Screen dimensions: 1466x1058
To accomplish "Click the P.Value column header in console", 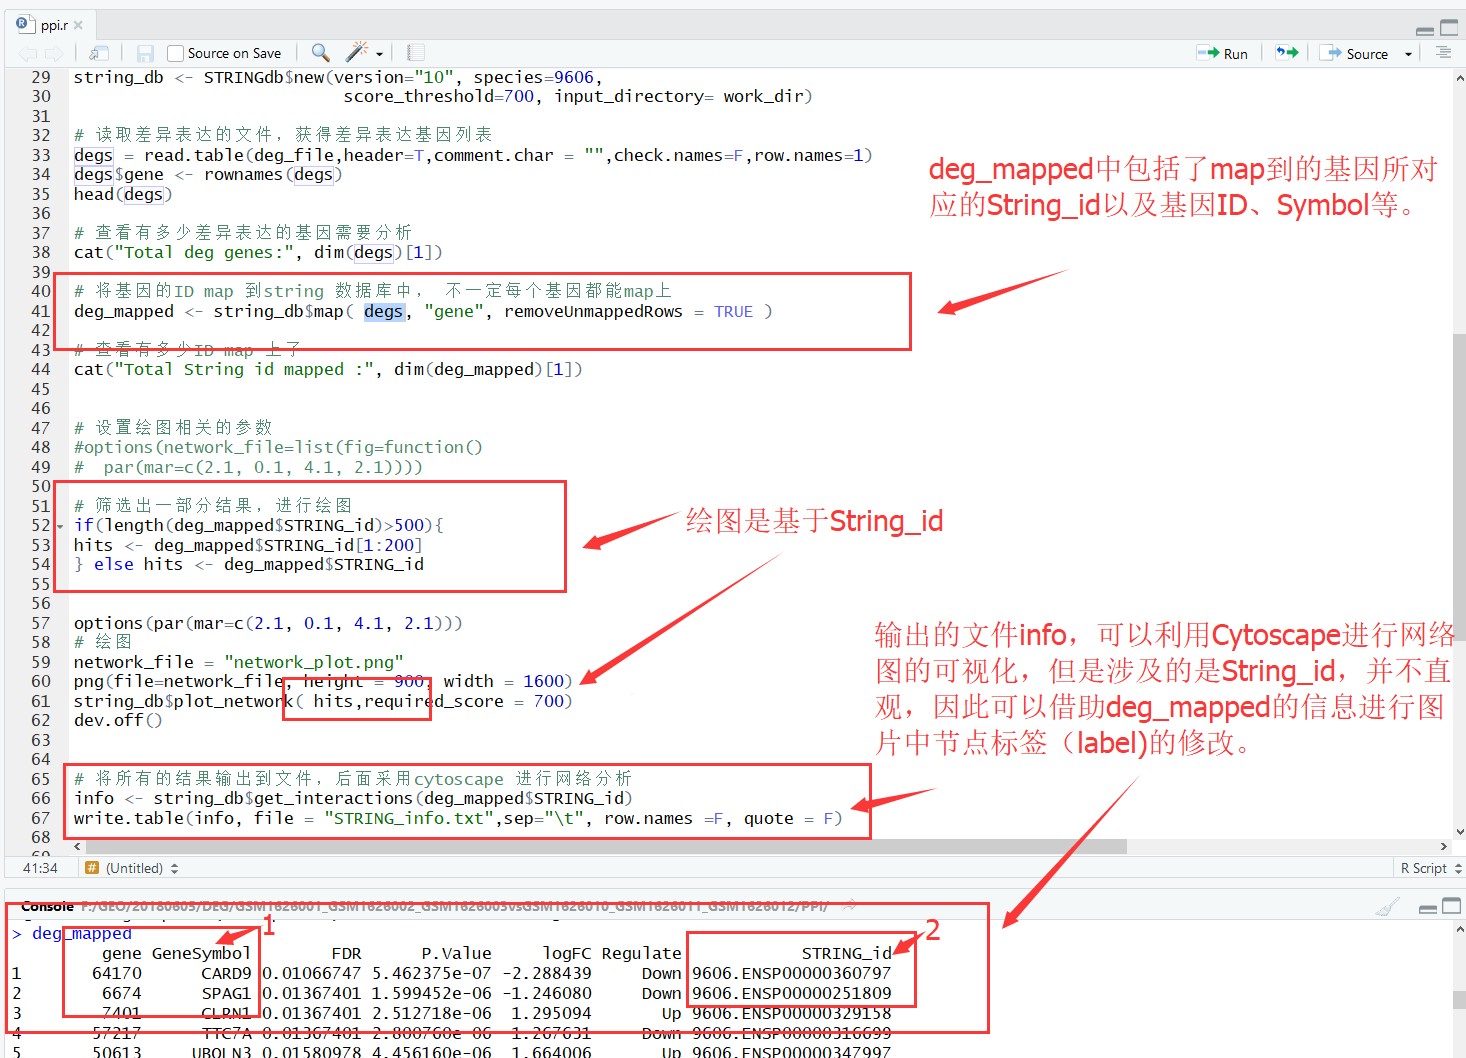I will 456,953.
